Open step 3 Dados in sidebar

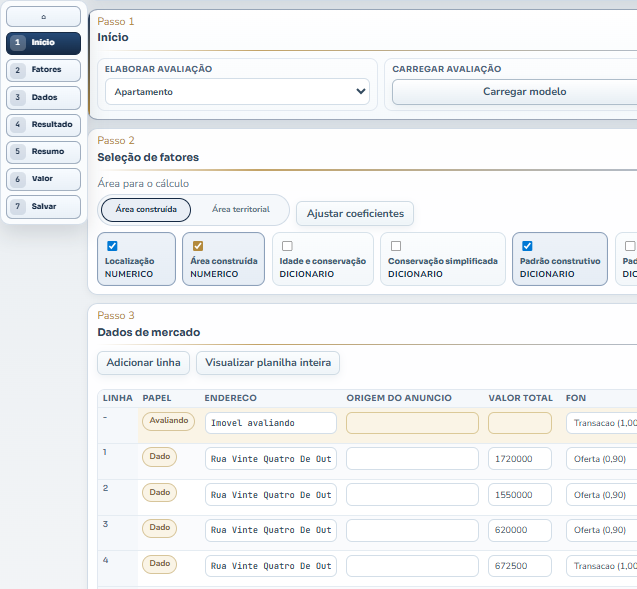pos(43,97)
